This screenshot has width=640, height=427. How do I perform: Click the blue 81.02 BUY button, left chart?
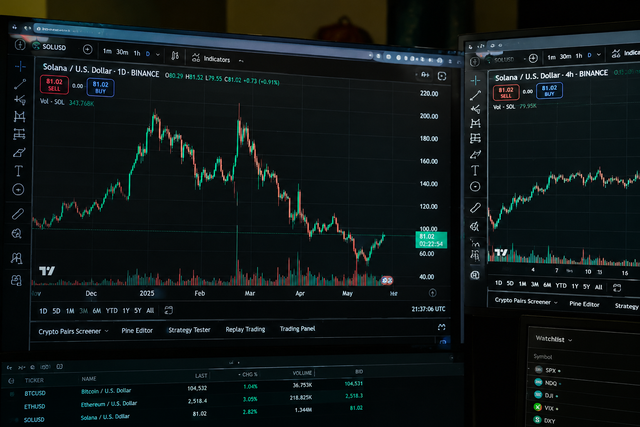(x=100, y=87)
